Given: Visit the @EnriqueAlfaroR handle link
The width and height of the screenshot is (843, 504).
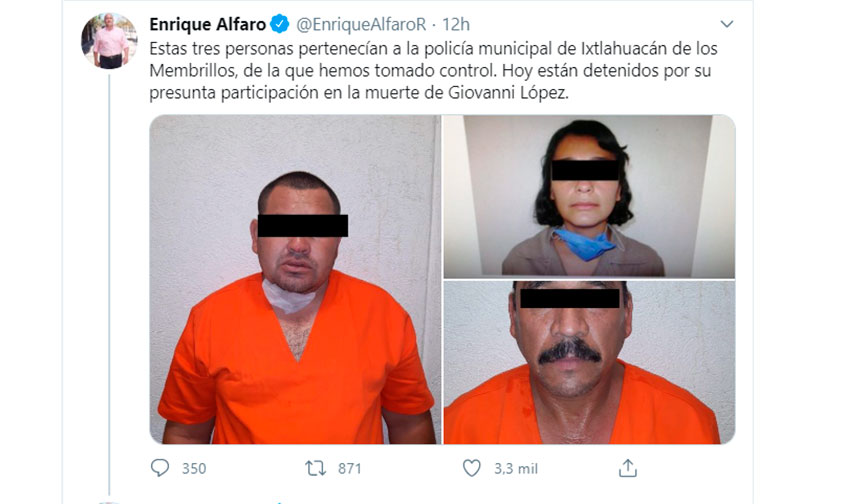Looking at the screenshot, I should click(x=361, y=24).
